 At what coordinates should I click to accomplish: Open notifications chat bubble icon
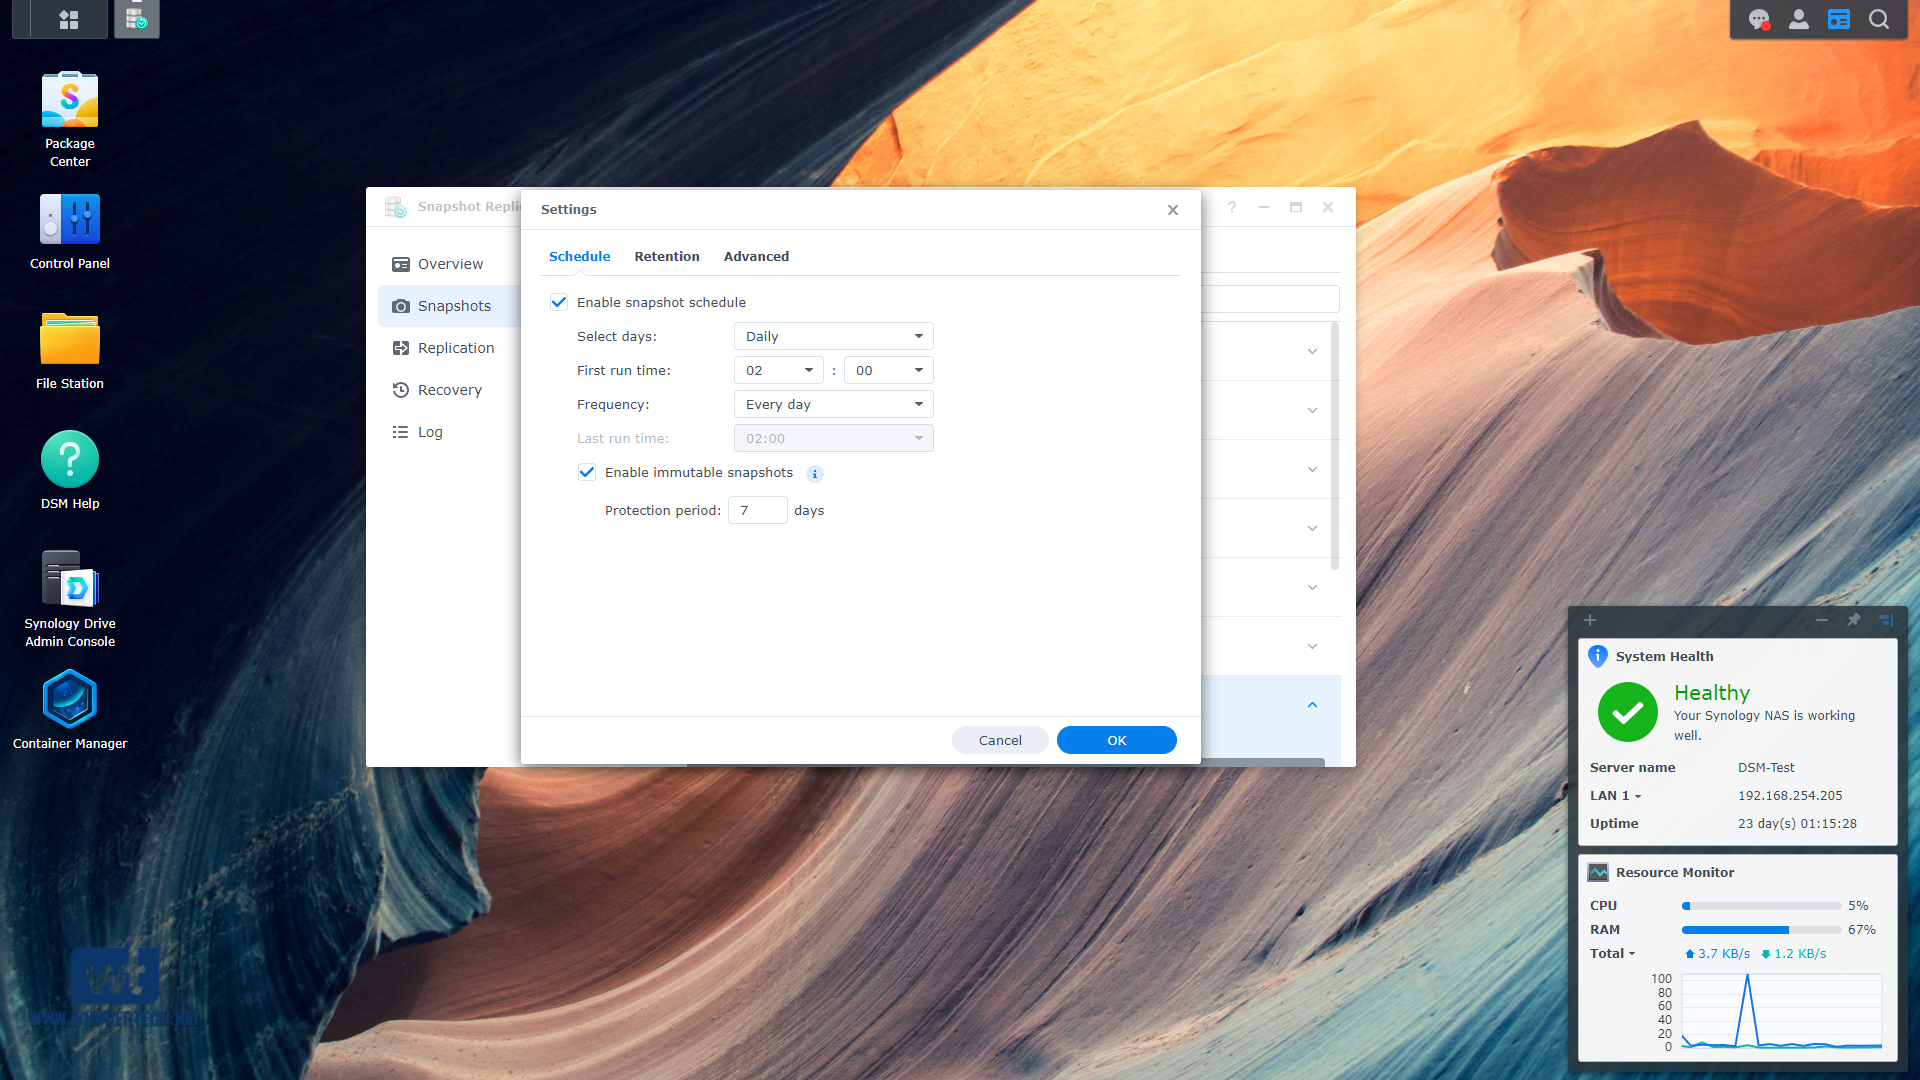[1759, 19]
